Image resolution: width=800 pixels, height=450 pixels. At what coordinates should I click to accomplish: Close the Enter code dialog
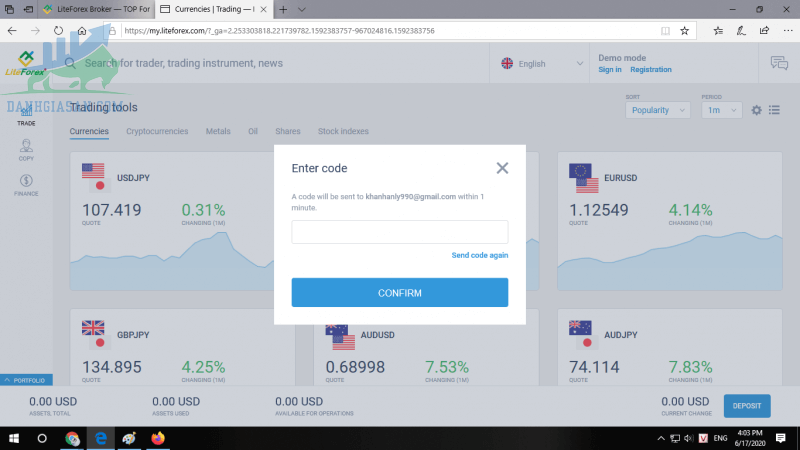(x=502, y=168)
